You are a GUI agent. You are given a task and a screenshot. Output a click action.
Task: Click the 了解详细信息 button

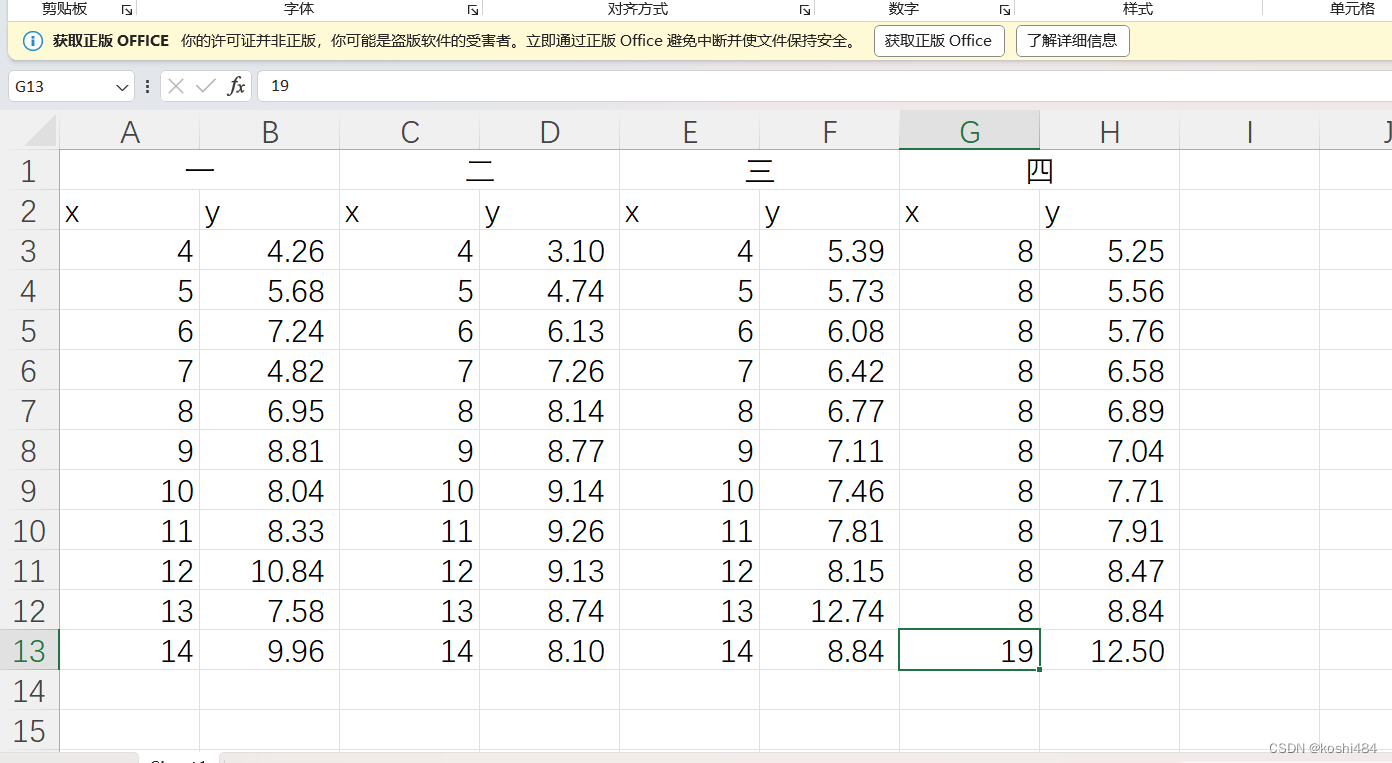[1073, 41]
